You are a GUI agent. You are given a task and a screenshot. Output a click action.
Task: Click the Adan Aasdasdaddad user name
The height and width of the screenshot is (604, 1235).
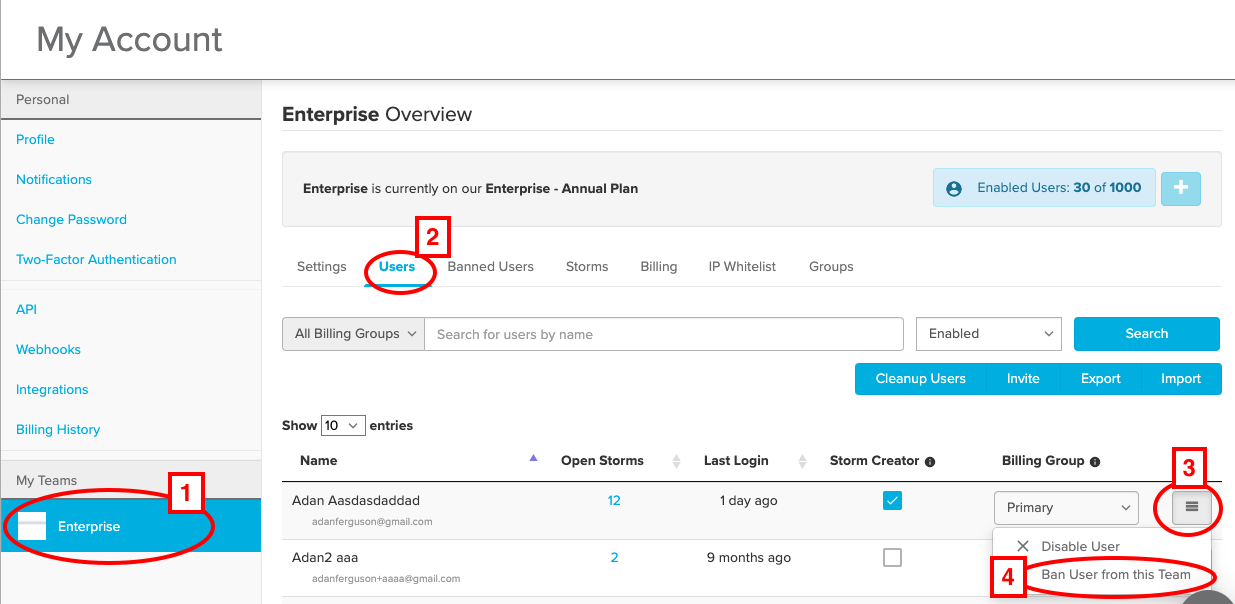tap(356, 500)
